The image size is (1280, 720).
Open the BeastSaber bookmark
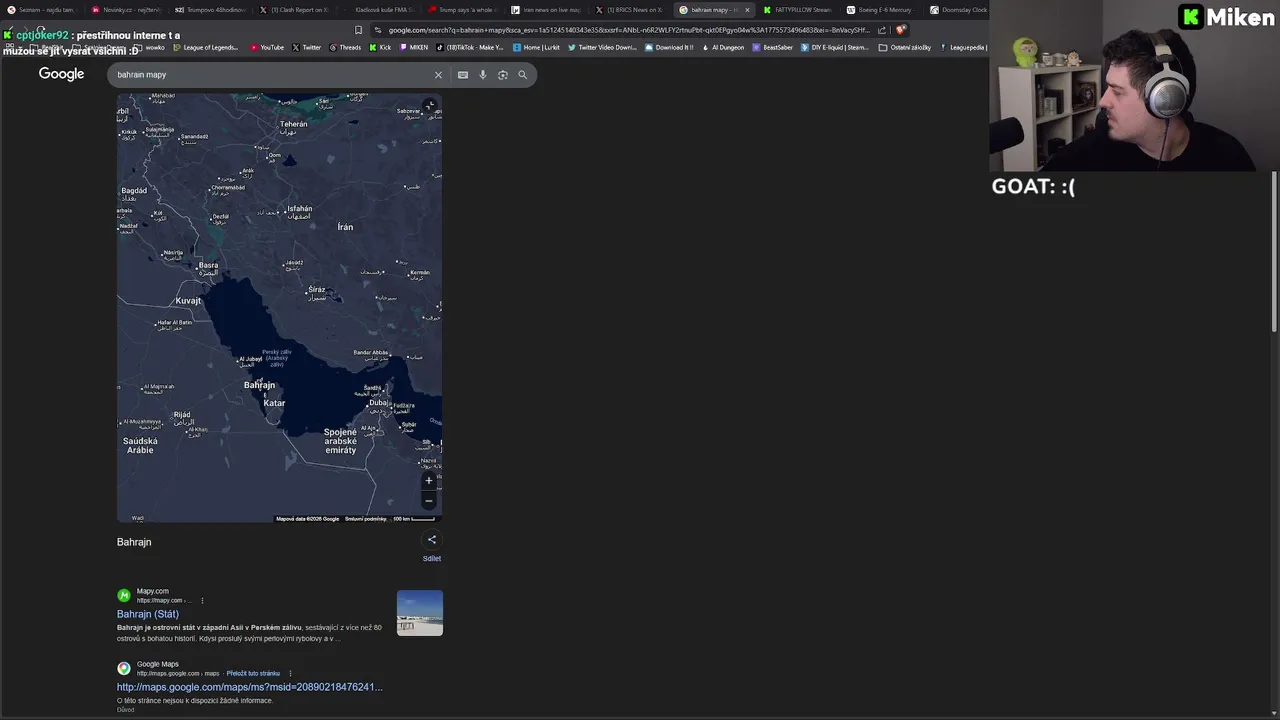click(x=773, y=47)
